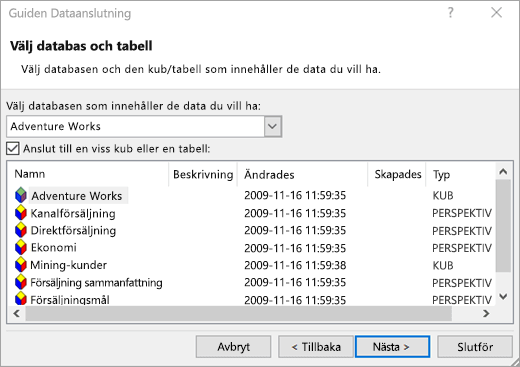Toggle Anslut till en viss kub checkbox
Image resolution: width=520 pixels, height=367 pixels.
point(13,148)
